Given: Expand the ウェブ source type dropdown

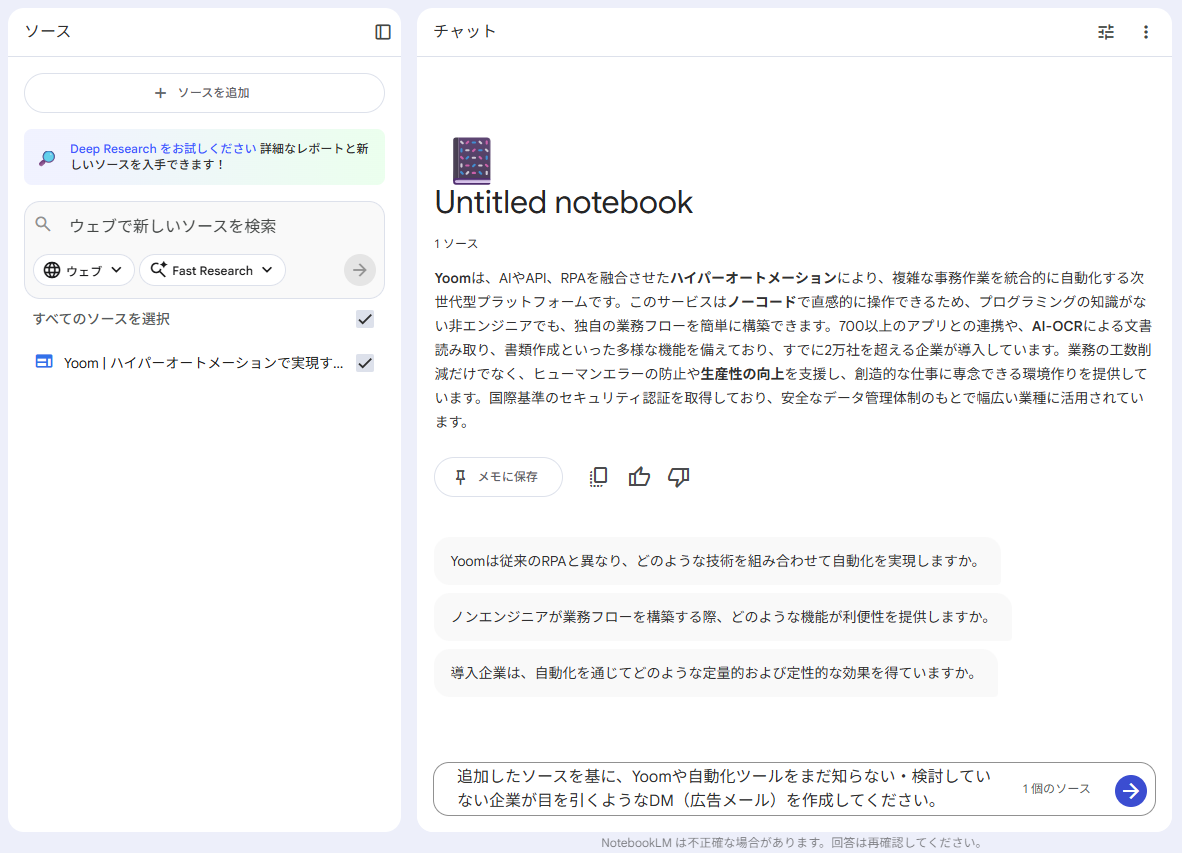Looking at the screenshot, I should (84, 270).
